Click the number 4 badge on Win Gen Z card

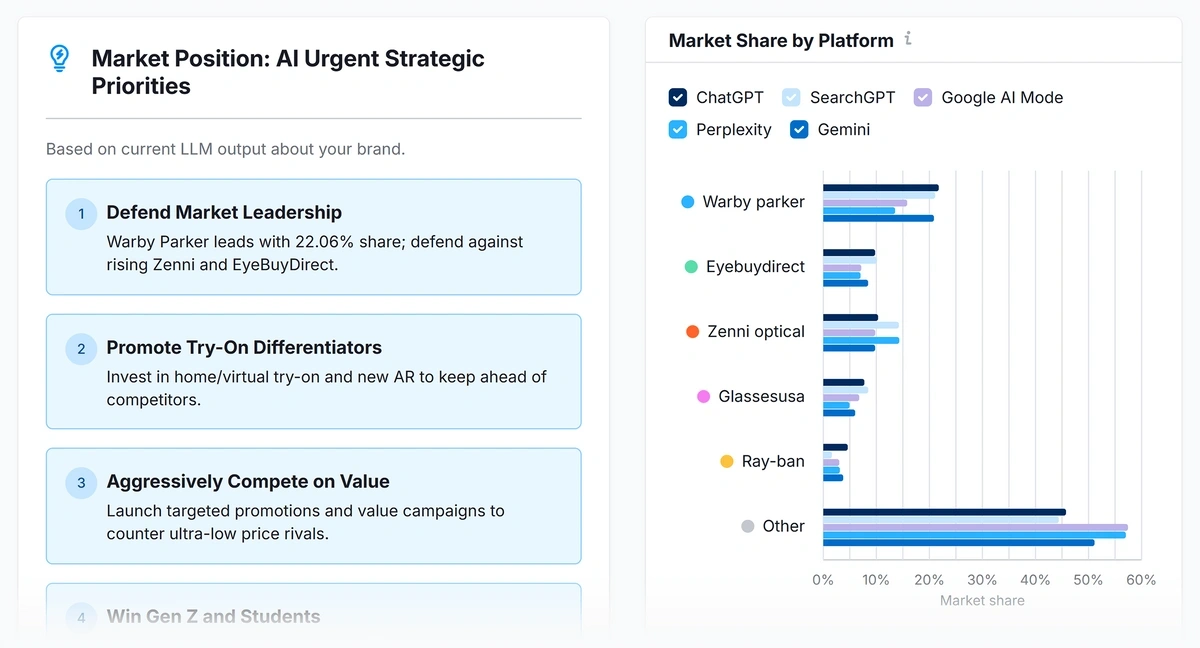tap(80, 618)
